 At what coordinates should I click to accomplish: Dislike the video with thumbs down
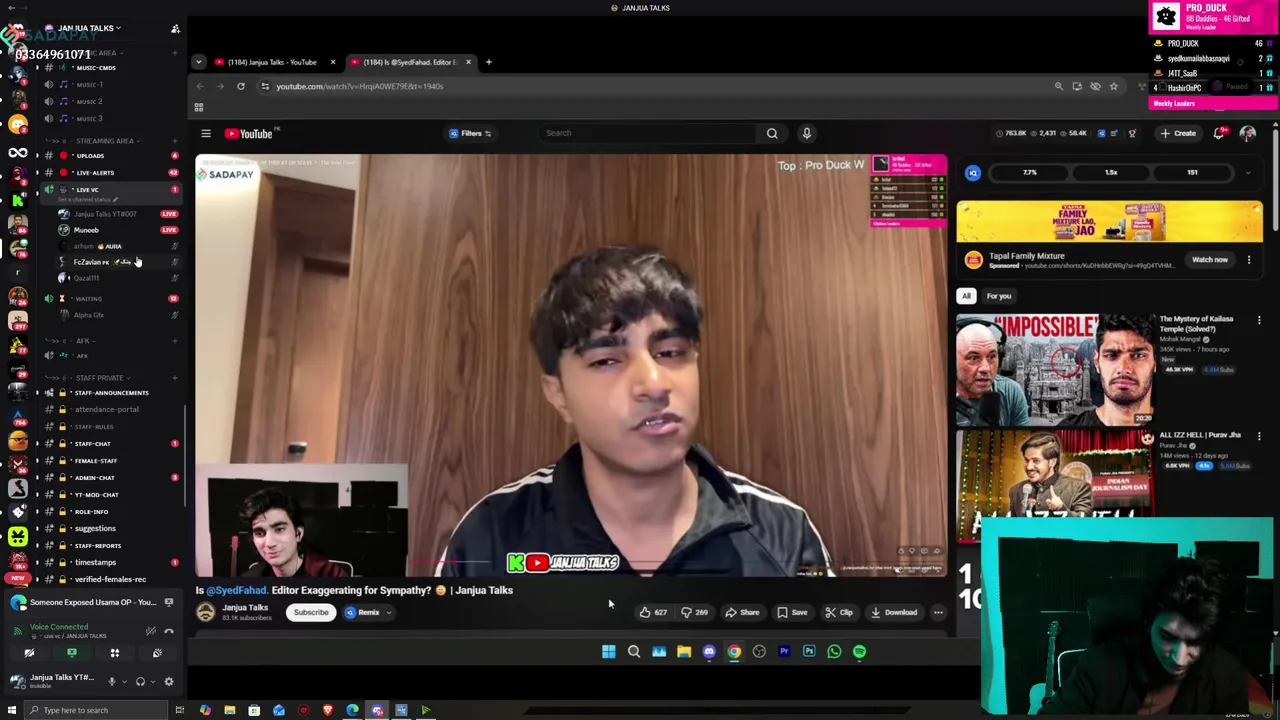click(x=695, y=612)
